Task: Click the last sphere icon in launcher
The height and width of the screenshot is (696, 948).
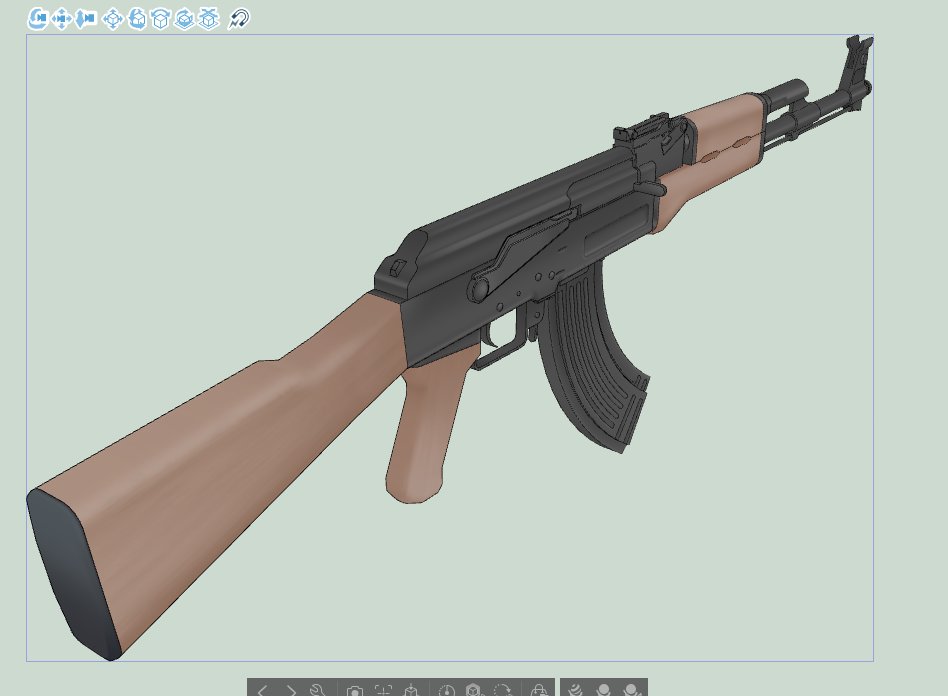Action: pos(632,690)
